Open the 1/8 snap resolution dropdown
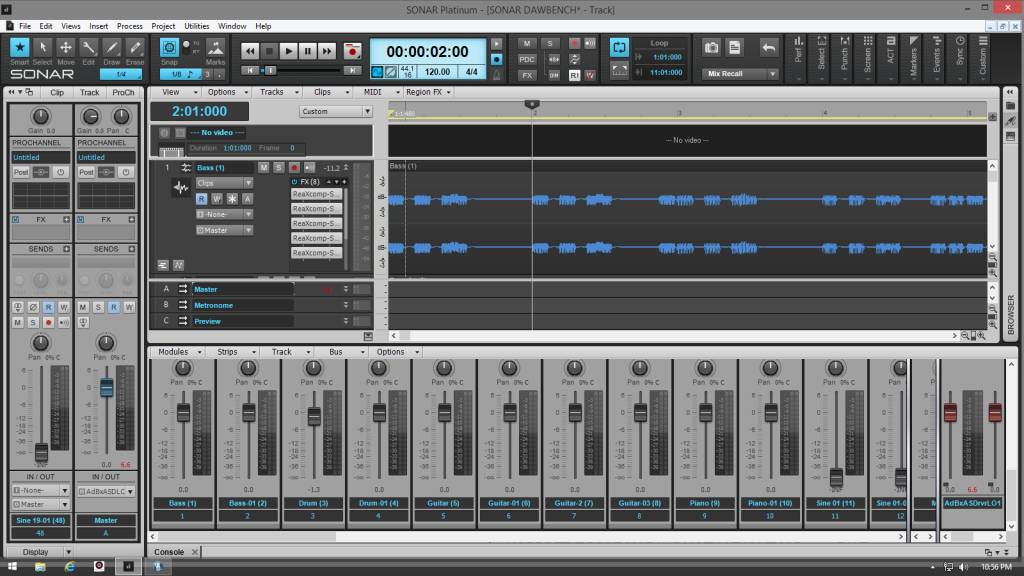 (180, 74)
